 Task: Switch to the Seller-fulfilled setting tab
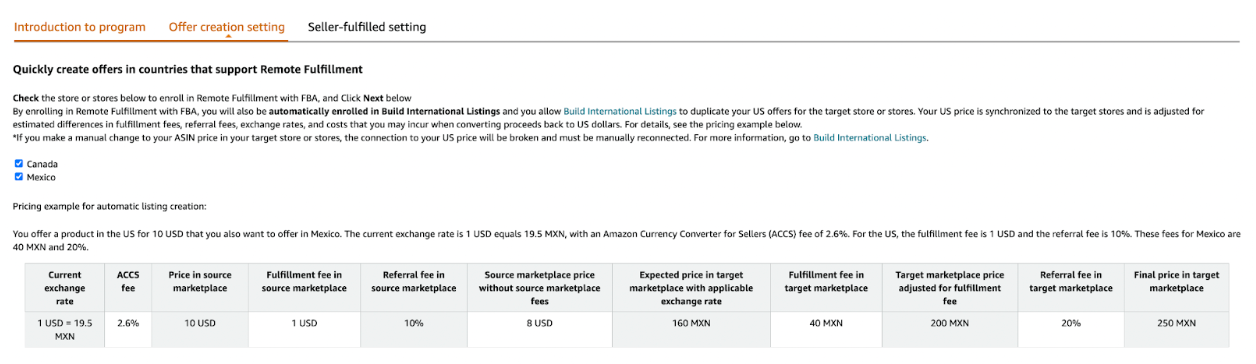367,27
